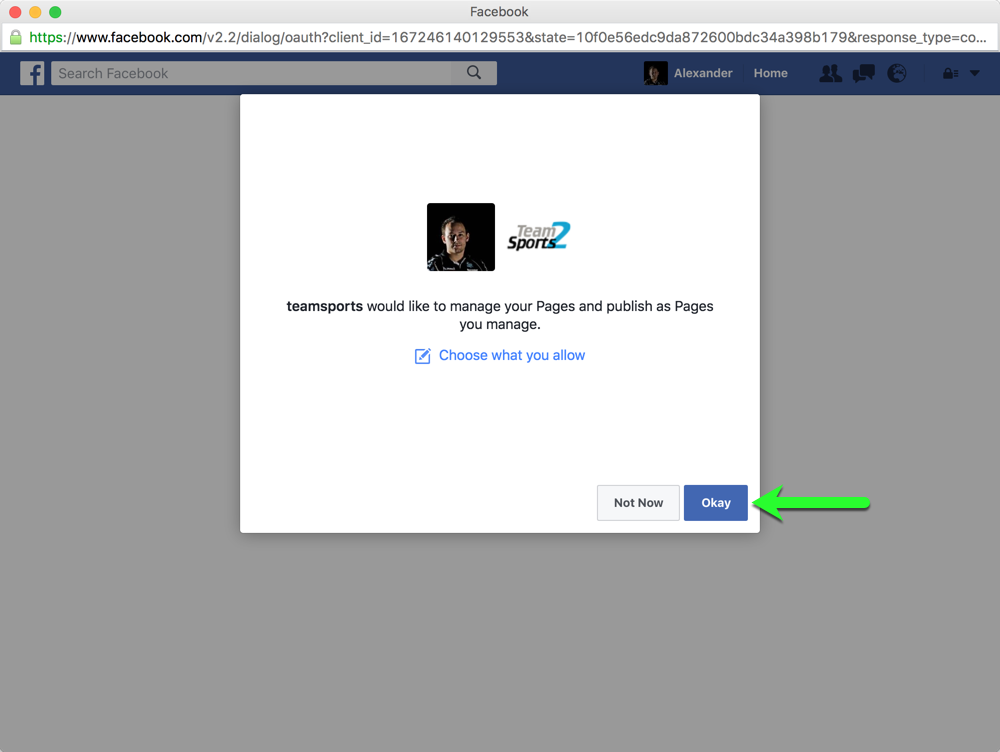Image resolution: width=1000 pixels, height=752 pixels.
Task: Open the notifications globe icon
Action: coord(897,73)
